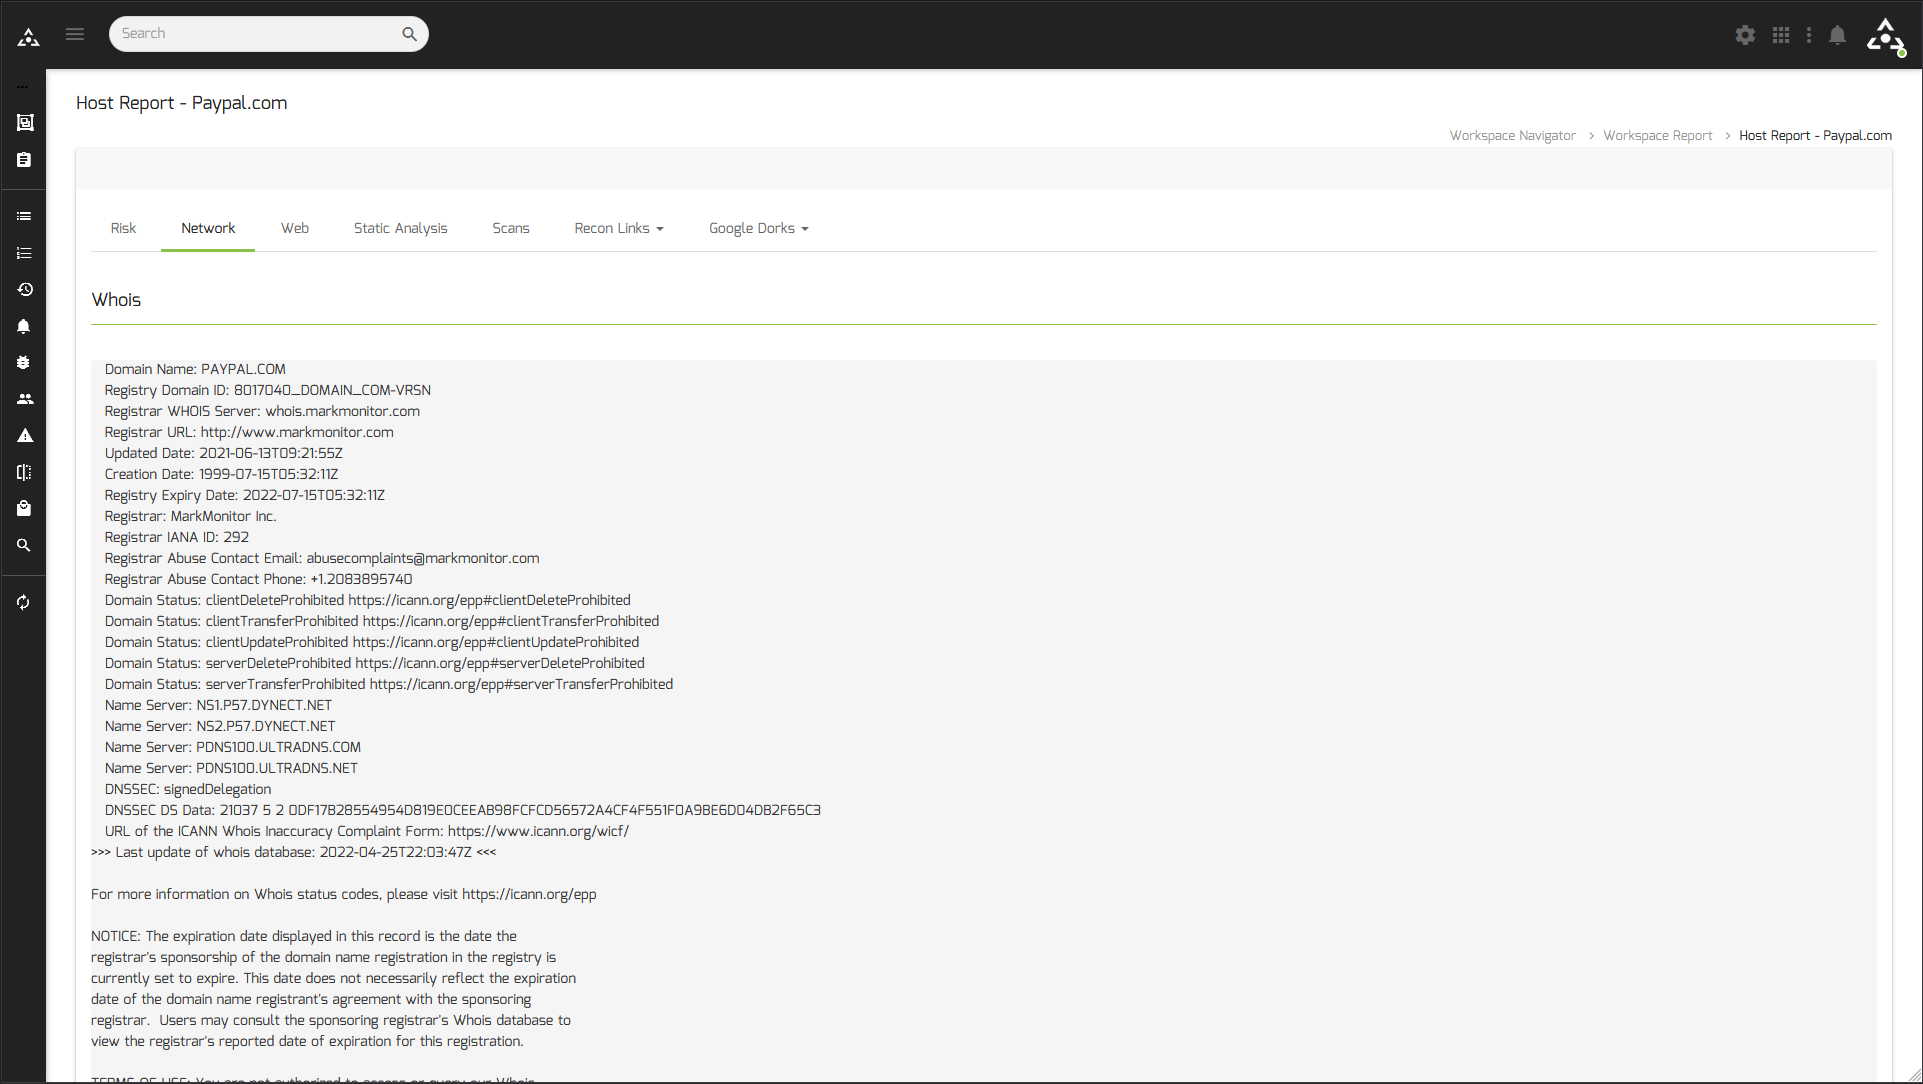Click the Registrar IANA ID: 292 line
This screenshot has height=1084, width=1923.
pos(177,537)
